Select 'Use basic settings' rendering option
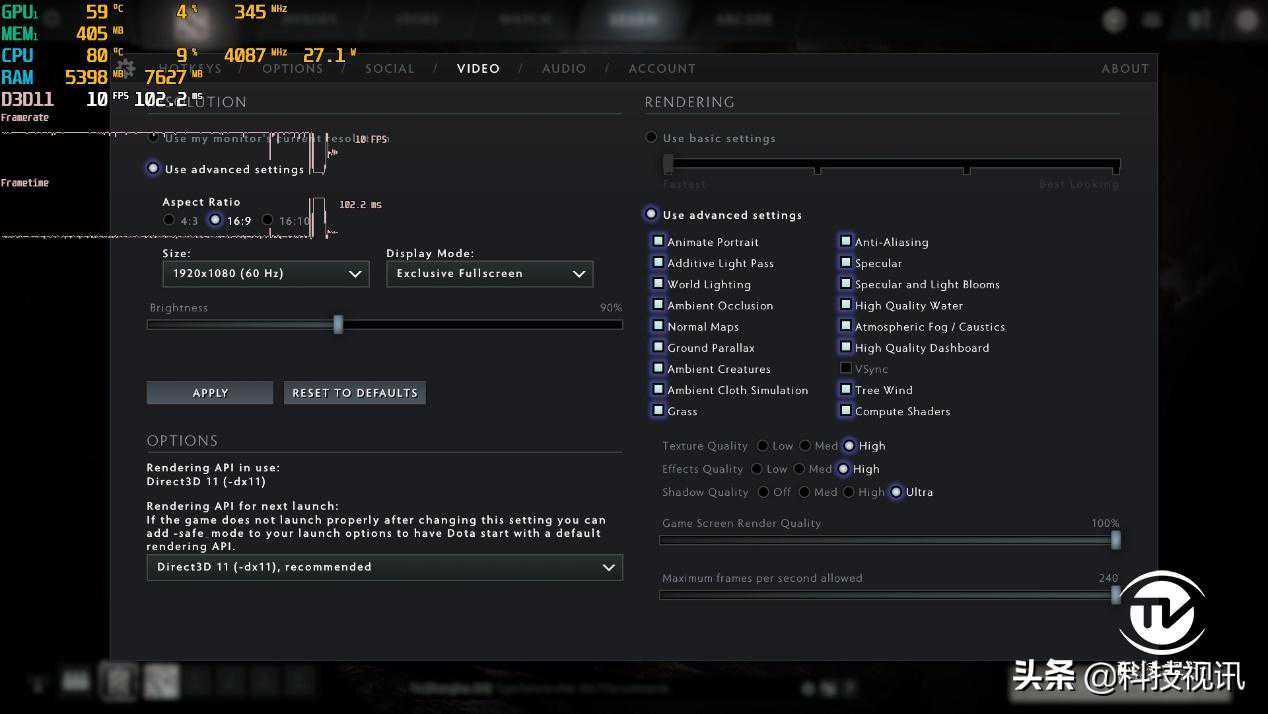The height and width of the screenshot is (714, 1268). tap(652, 138)
